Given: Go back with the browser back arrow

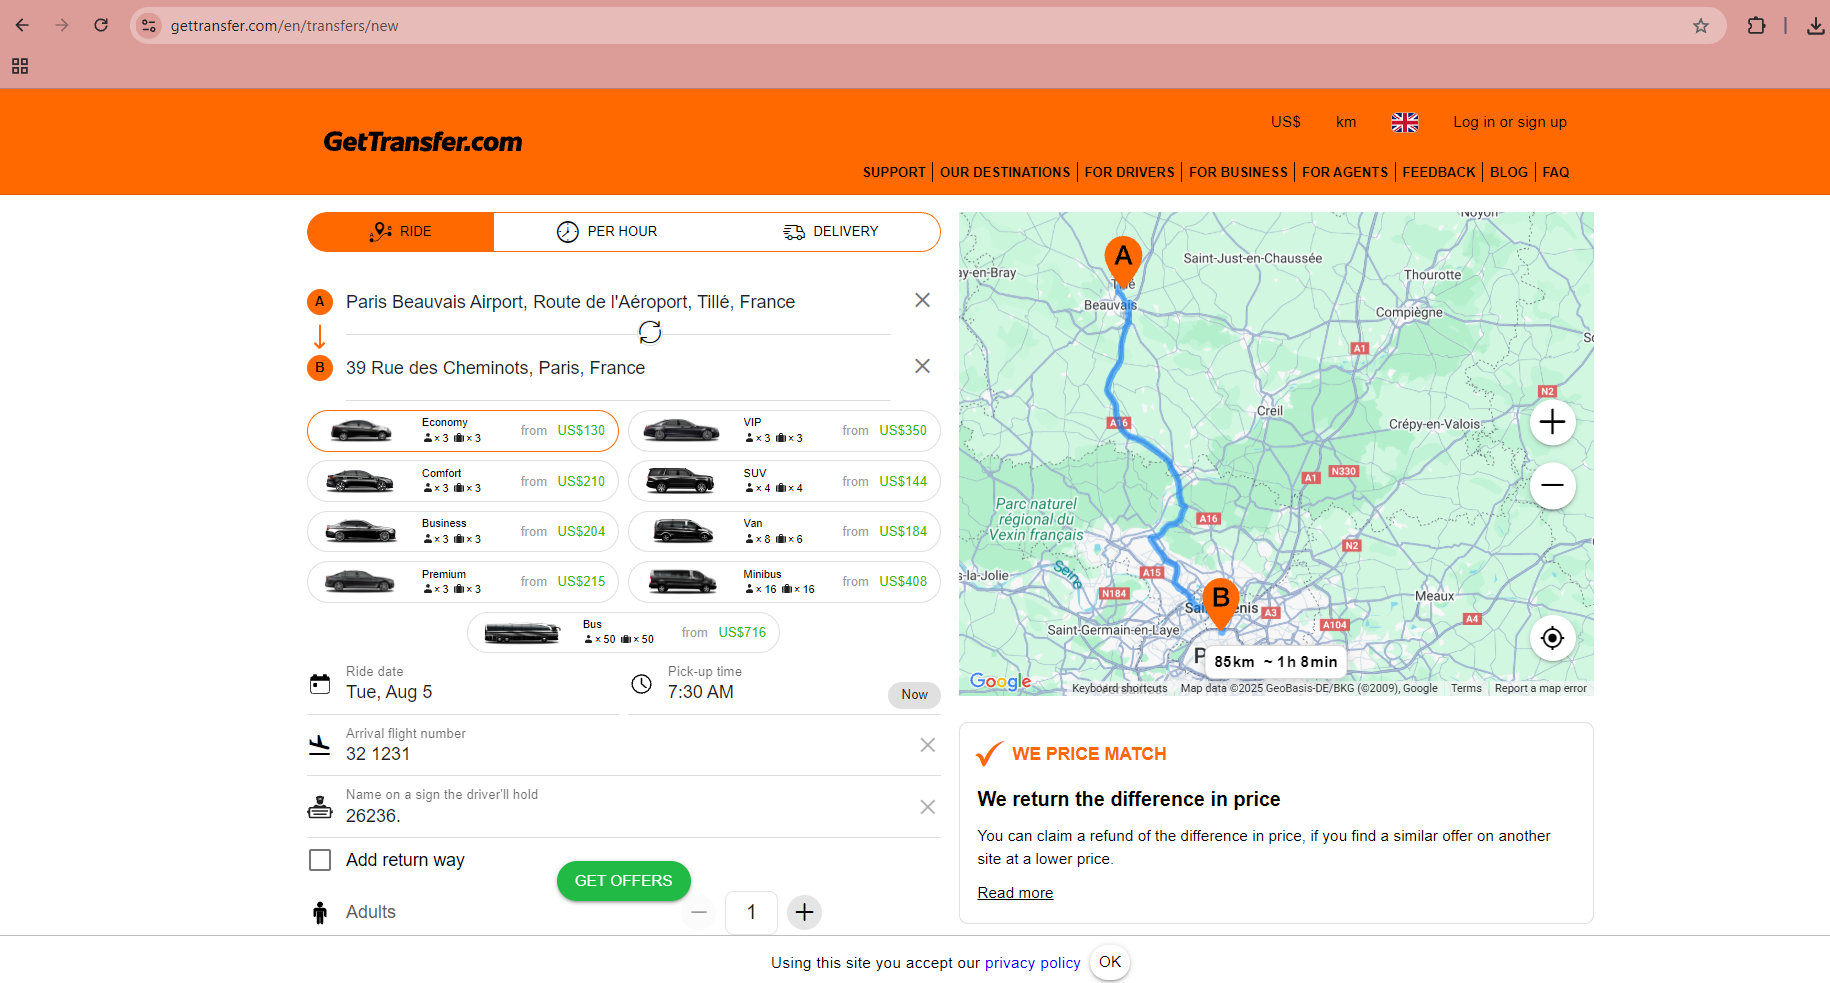Looking at the screenshot, I should tap(22, 25).
